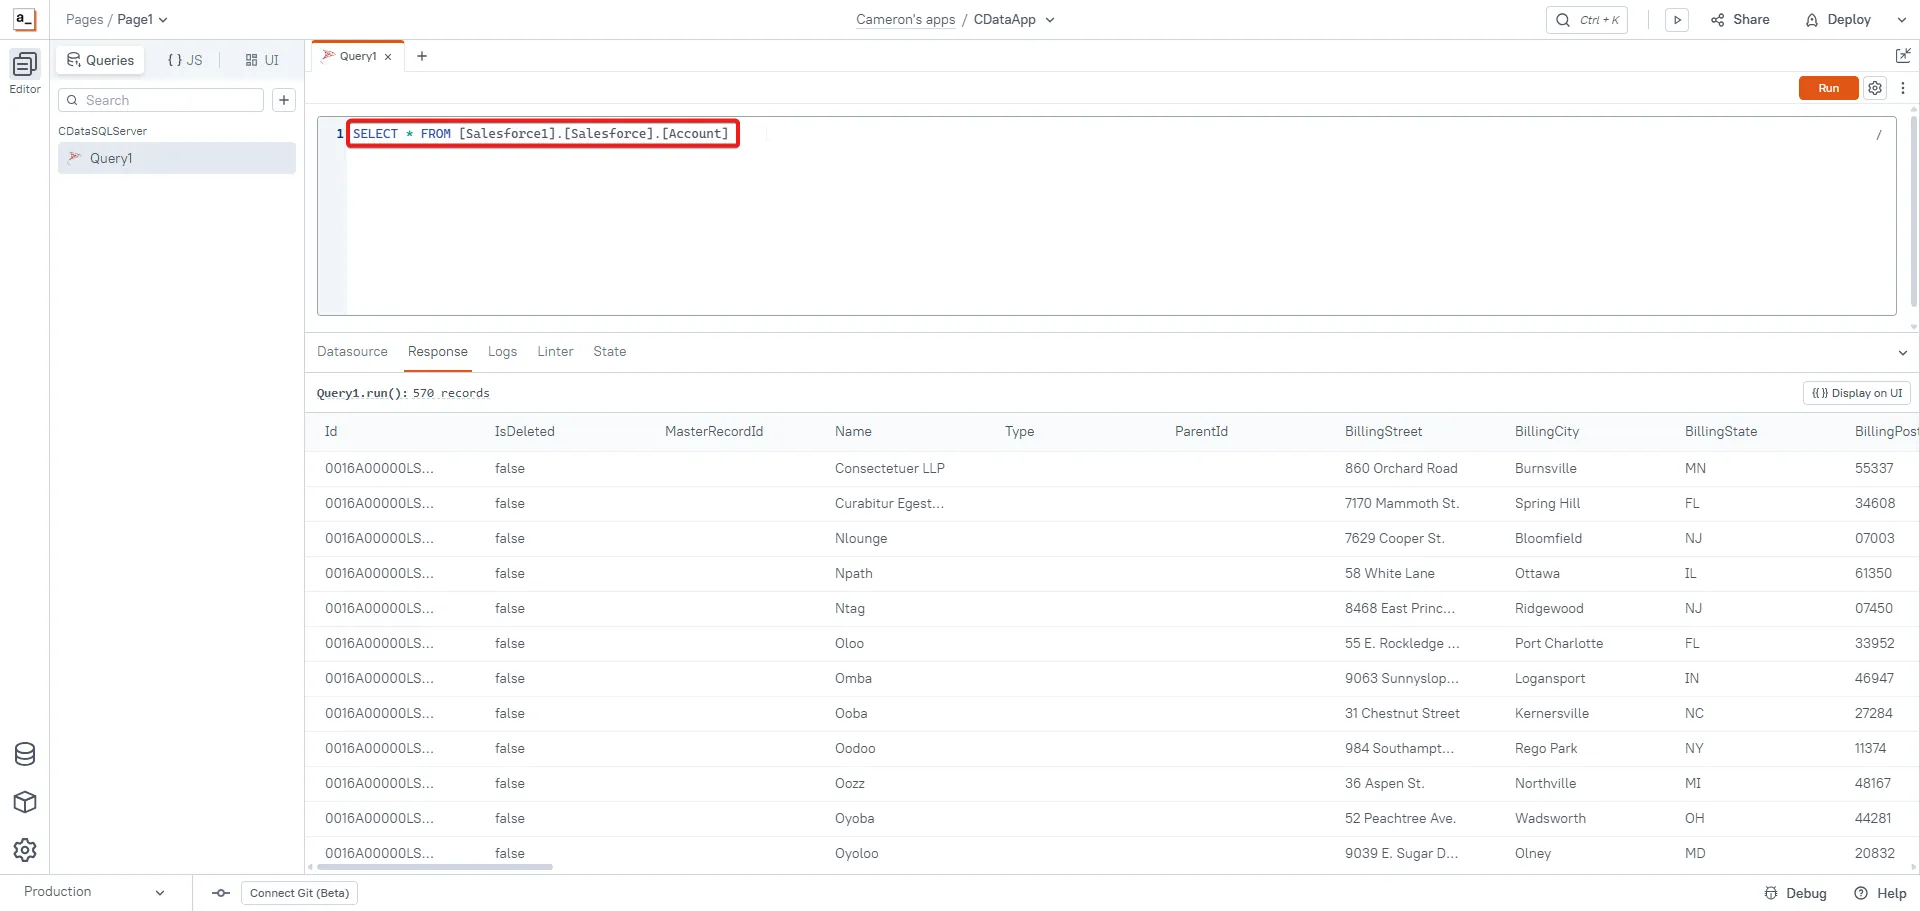The width and height of the screenshot is (1920, 911).
Task: Click the query Search input field
Action: 170,100
